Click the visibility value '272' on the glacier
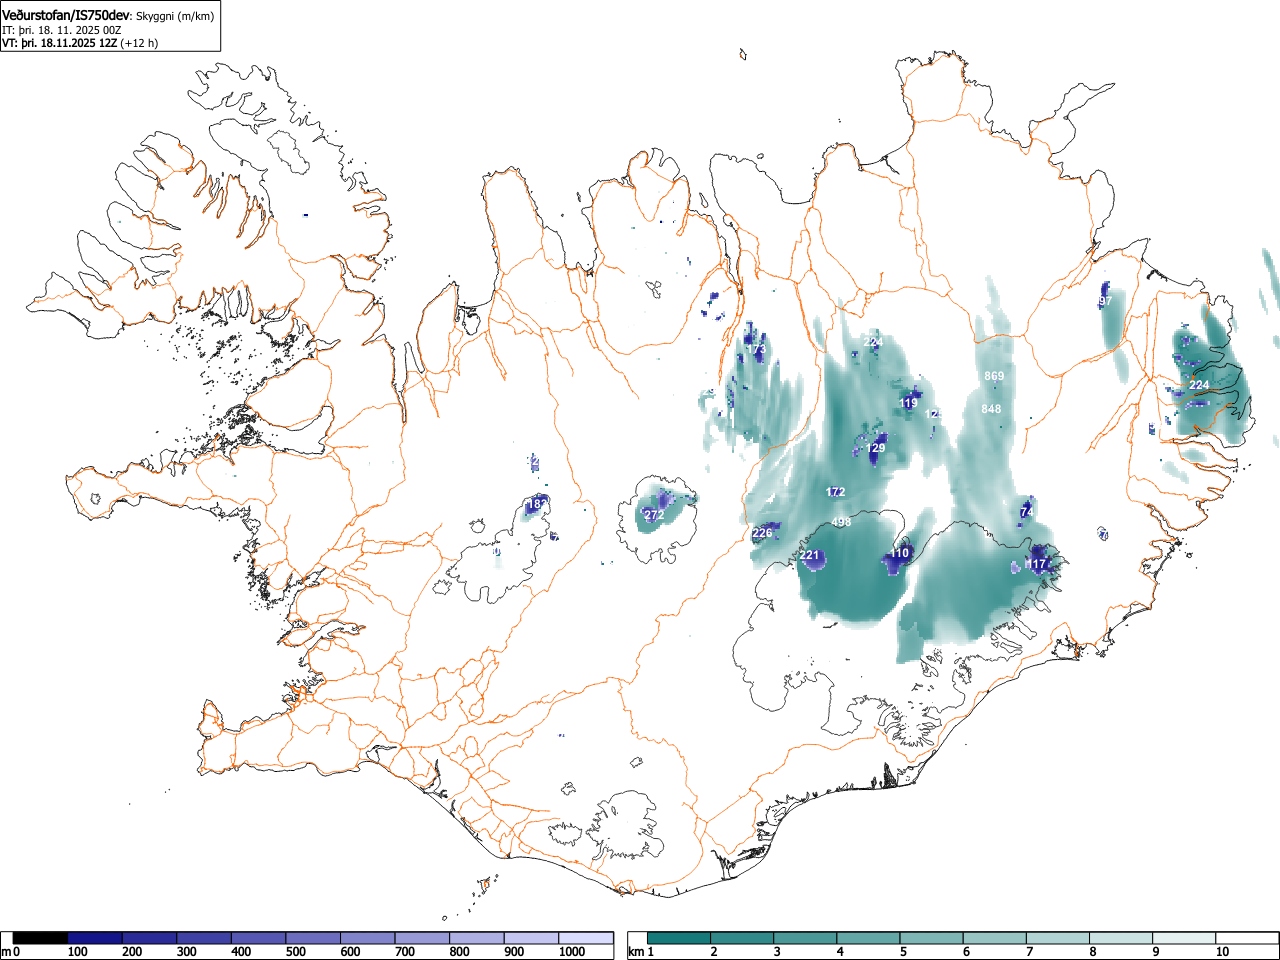Screen dimensions: 1280x960 click(x=654, y=515)
